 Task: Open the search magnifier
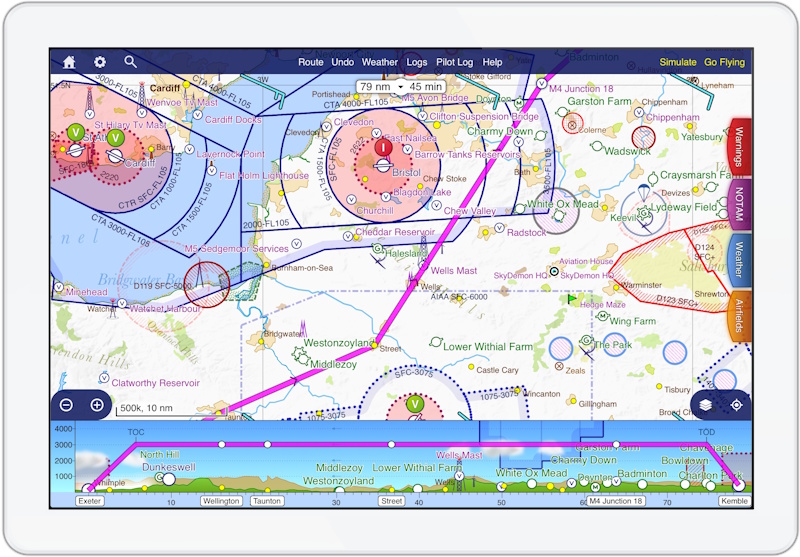(130, 62)
